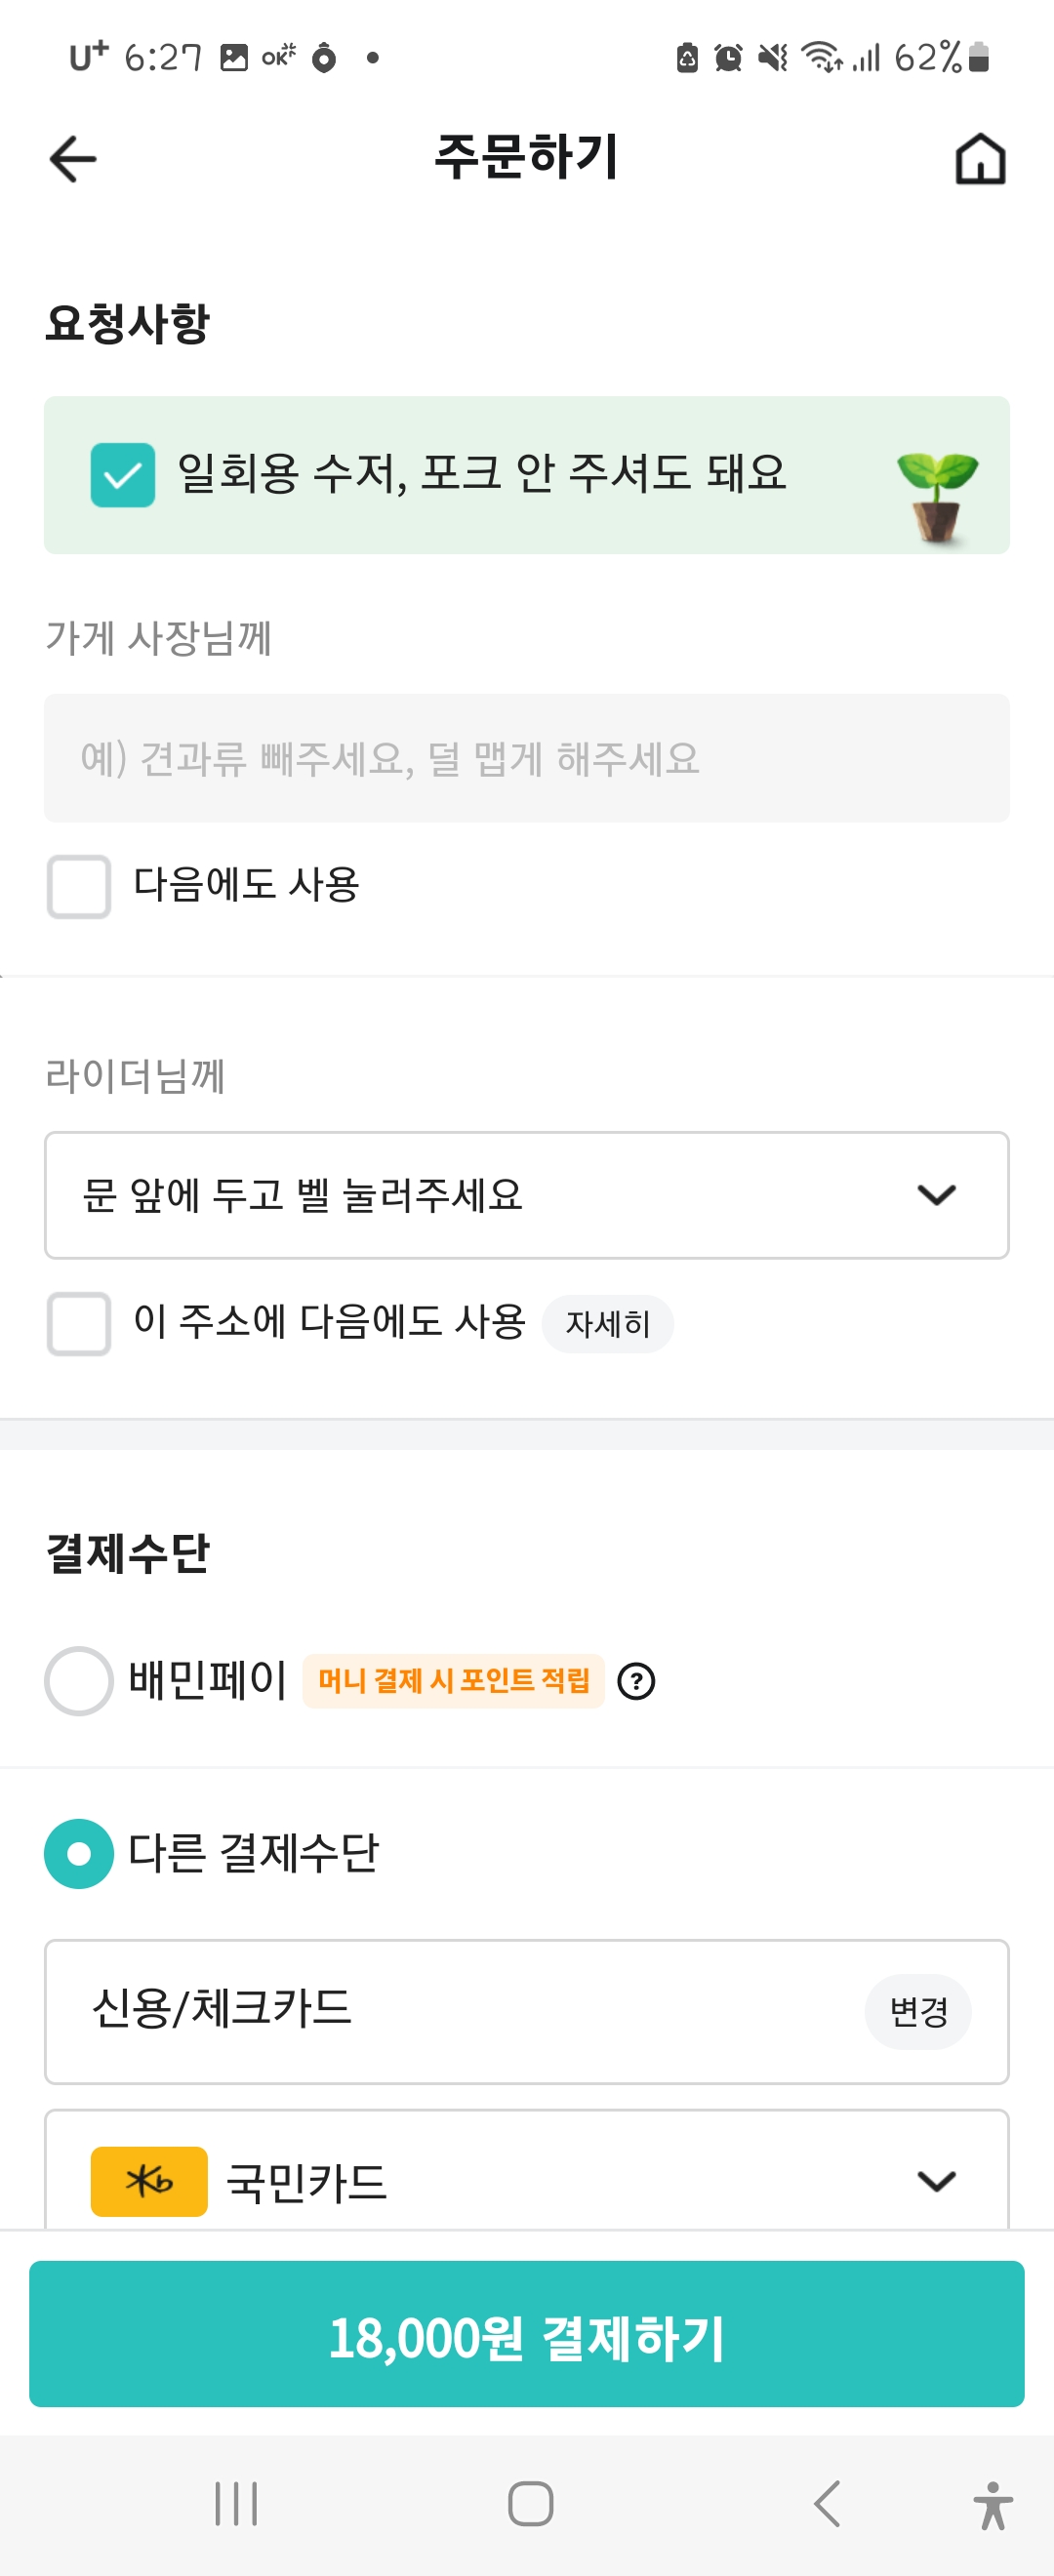Enable 이 주소에 다음에도 사용 checkbox
1054x2576 pixels.
(79, 1323)
